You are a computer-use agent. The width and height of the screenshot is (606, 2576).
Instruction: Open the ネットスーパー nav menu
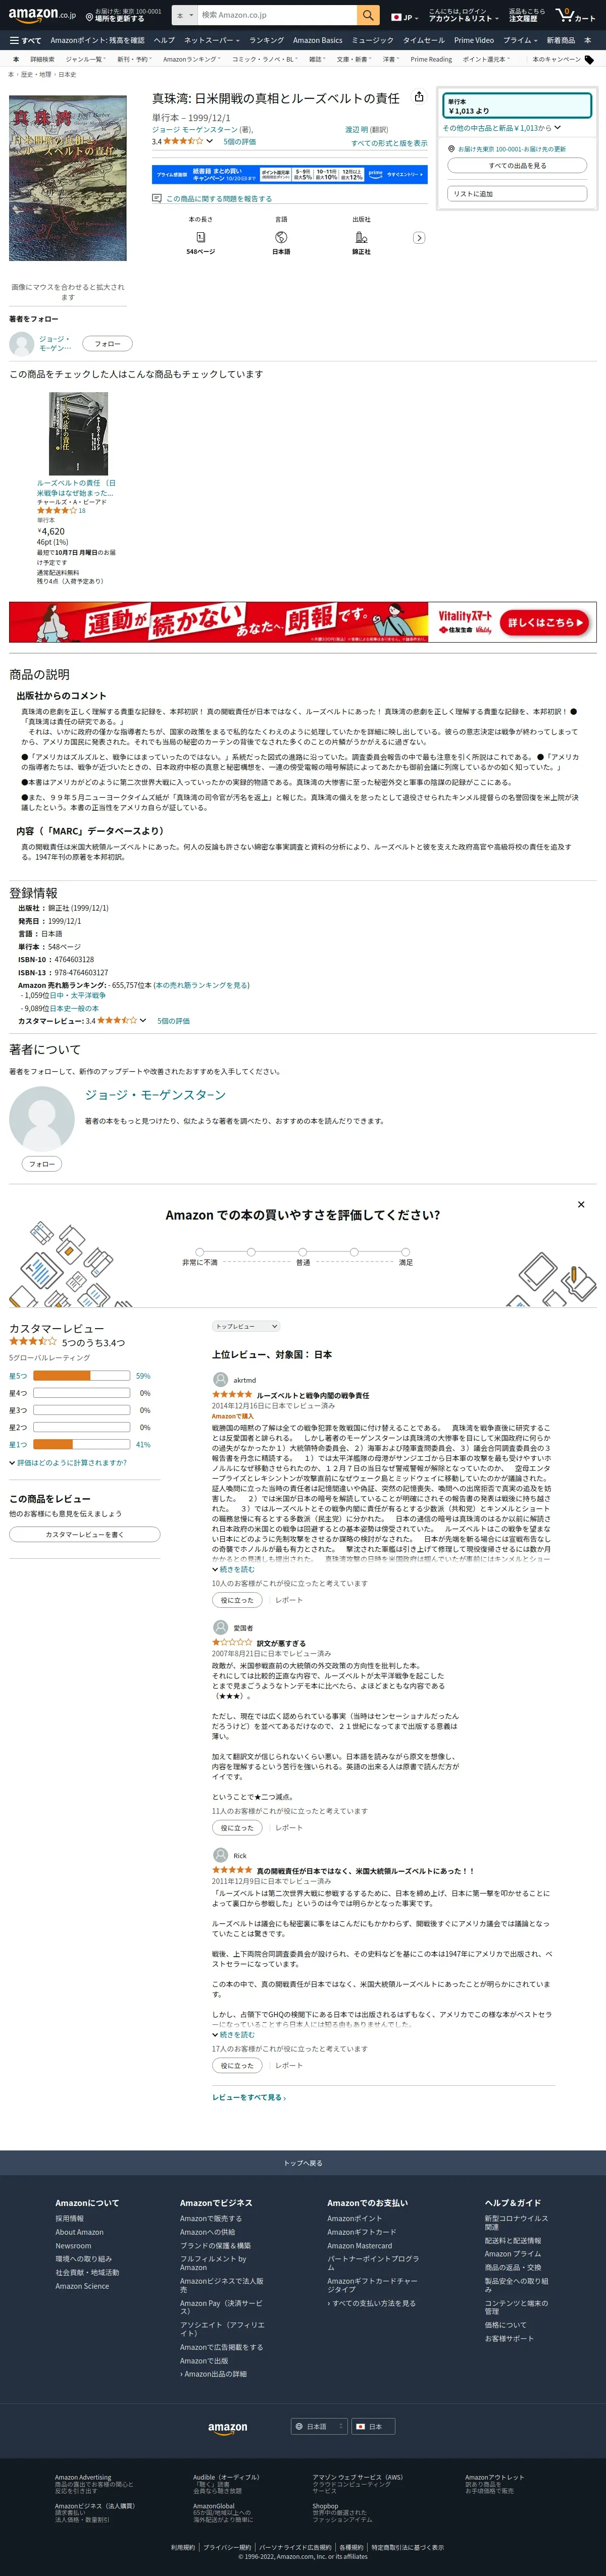[211, 40]
